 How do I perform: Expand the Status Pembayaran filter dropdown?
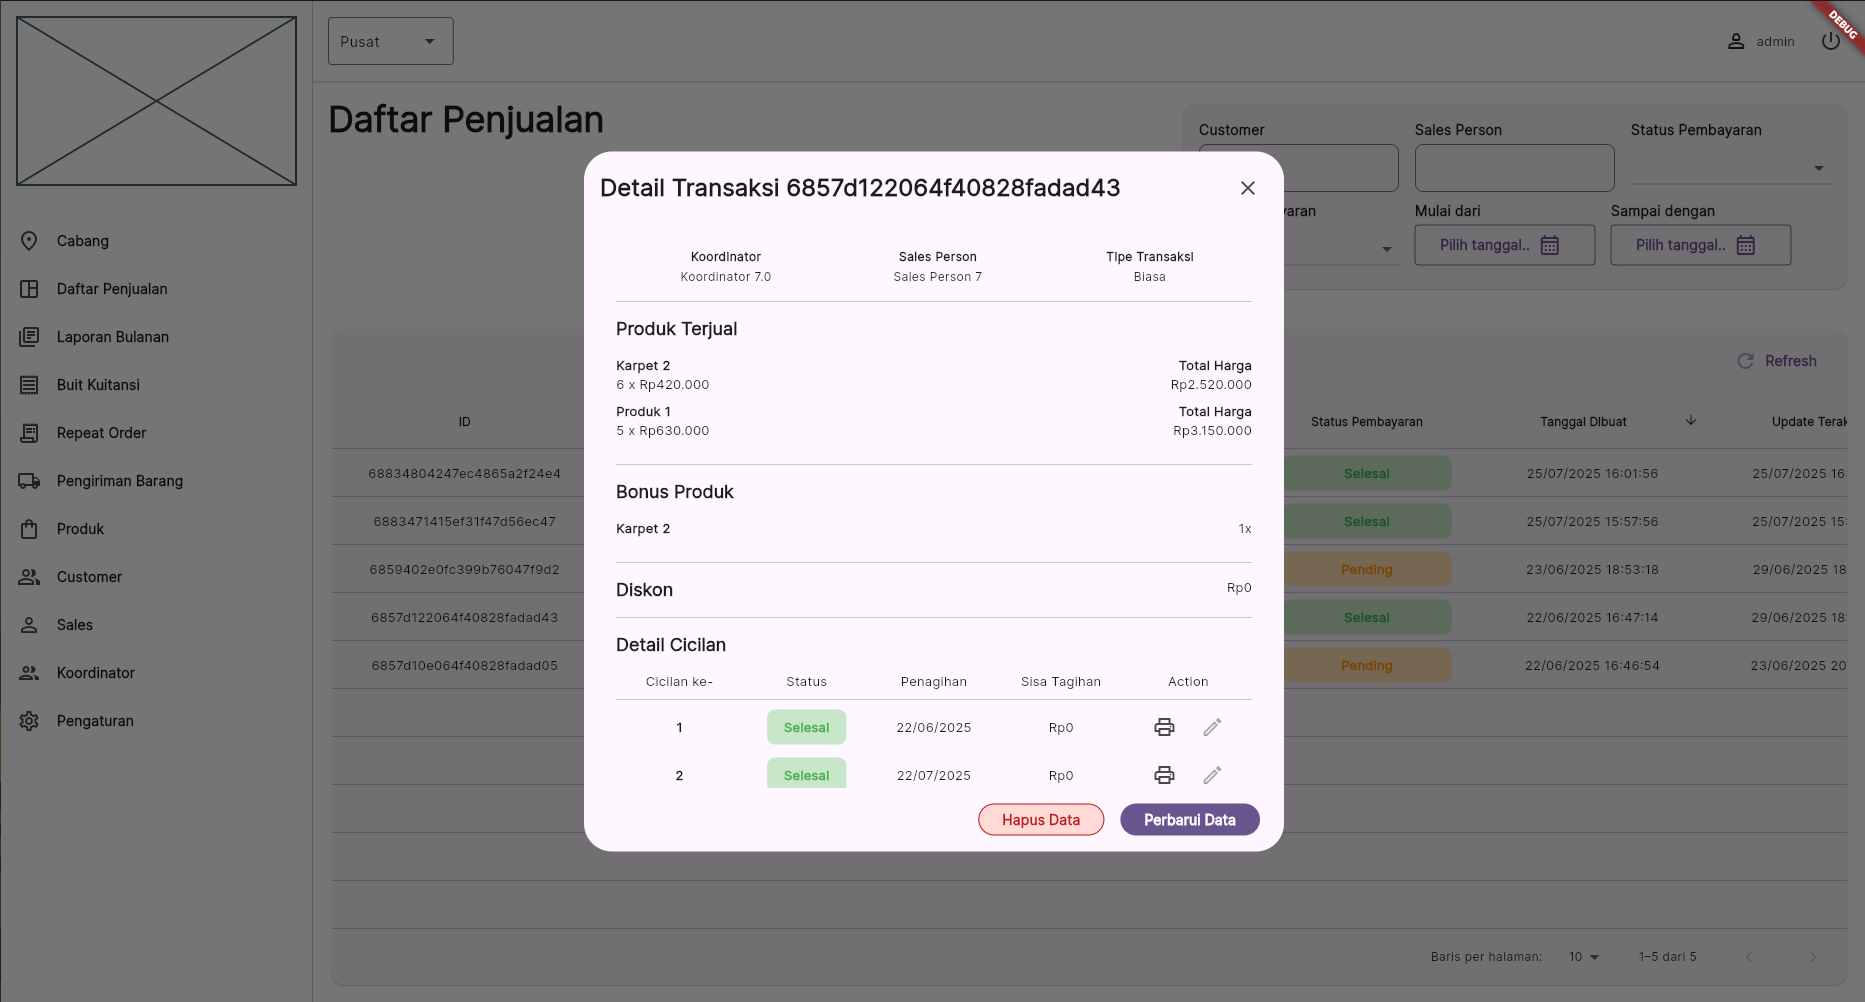[x=1818, y=167]
